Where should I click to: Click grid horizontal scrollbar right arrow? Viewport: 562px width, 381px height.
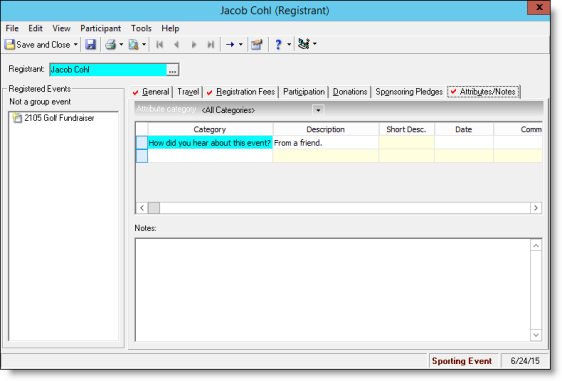[536, 208]
